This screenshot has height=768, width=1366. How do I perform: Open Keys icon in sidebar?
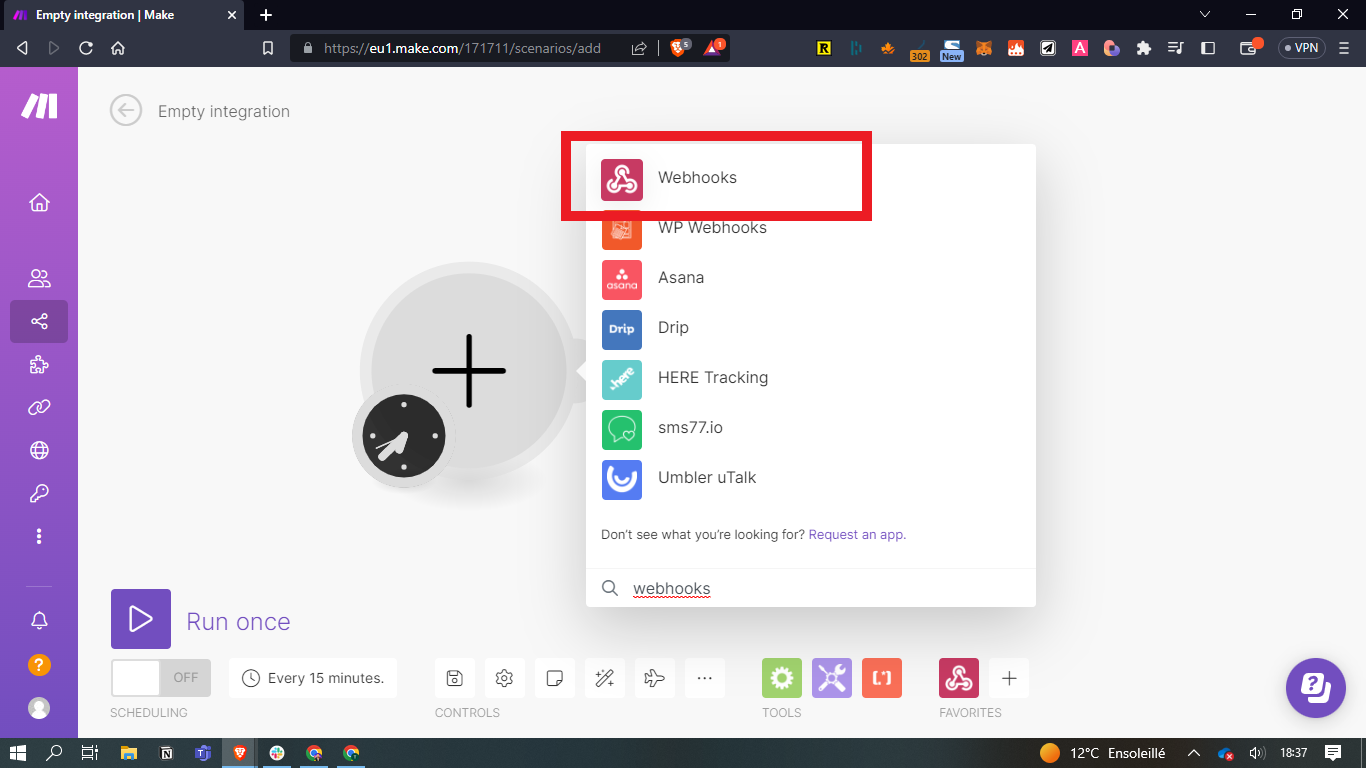tap(39, 494)
